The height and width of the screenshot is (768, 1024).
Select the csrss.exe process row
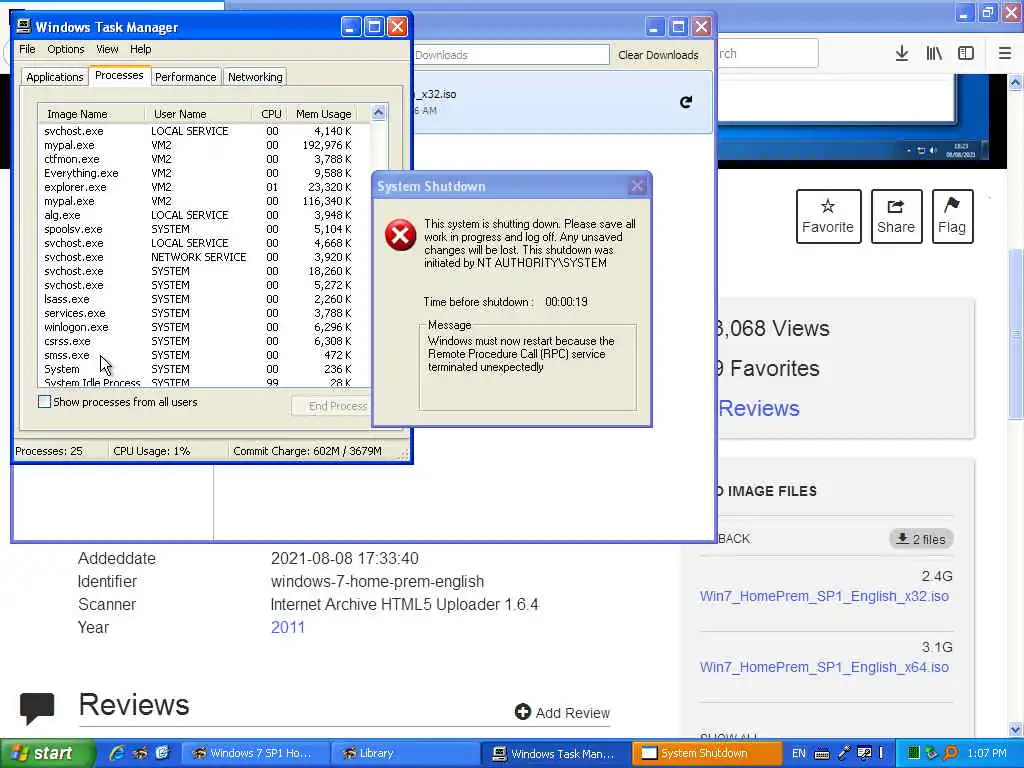pyautogui.click(x=204, y=341)
